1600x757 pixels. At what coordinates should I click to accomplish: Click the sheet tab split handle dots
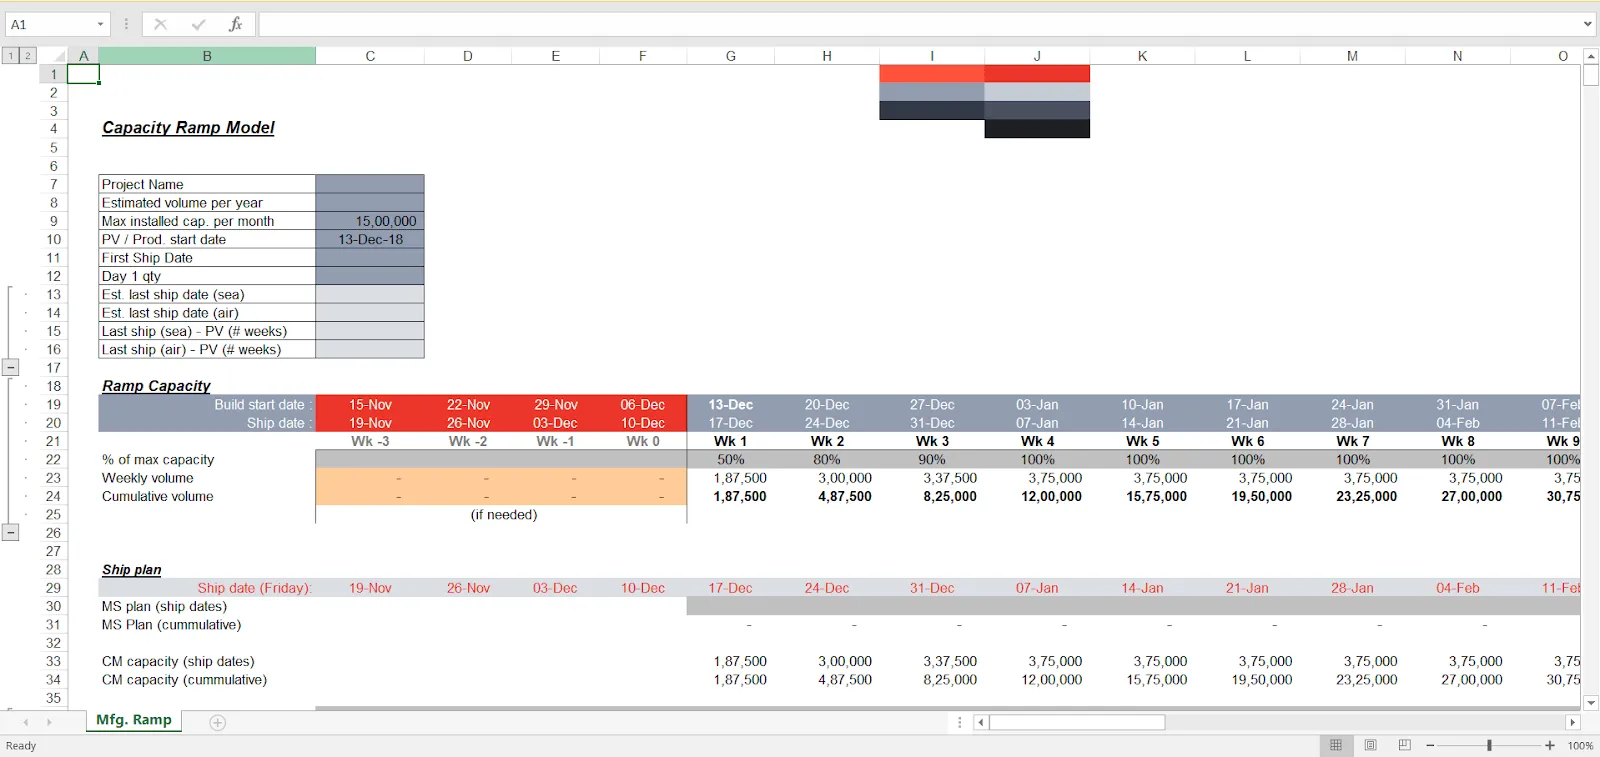pyautogui.click(x=960, y=722)
